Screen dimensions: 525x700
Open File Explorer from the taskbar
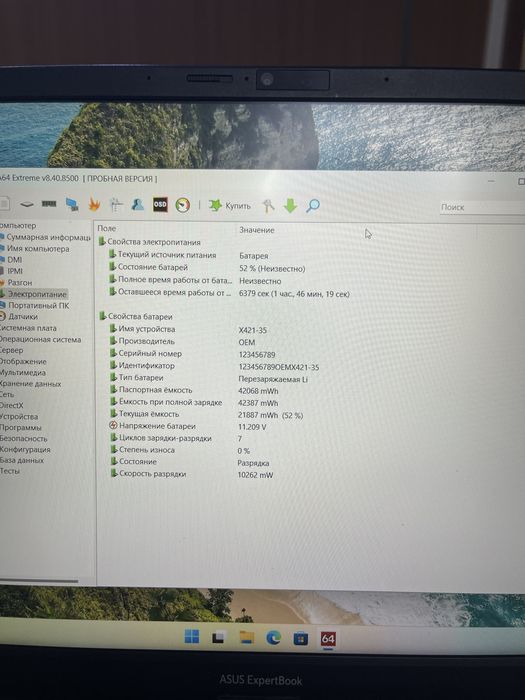(x=246, y=638)
